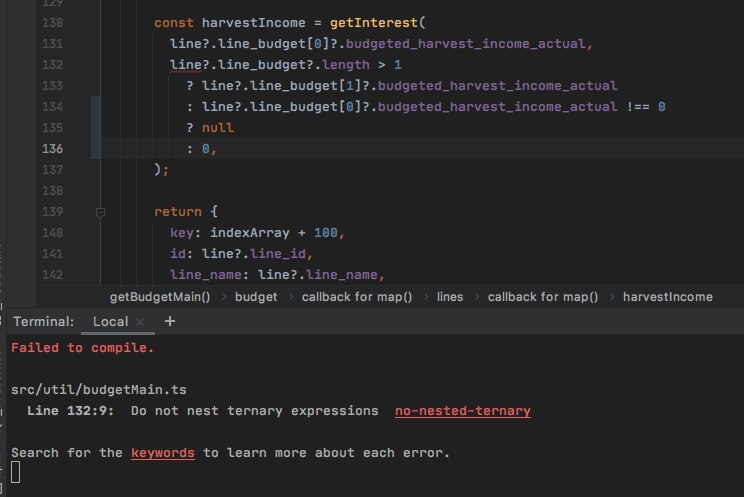
Task: Click the Failed to compile message
Action: (x=83, y=348)
